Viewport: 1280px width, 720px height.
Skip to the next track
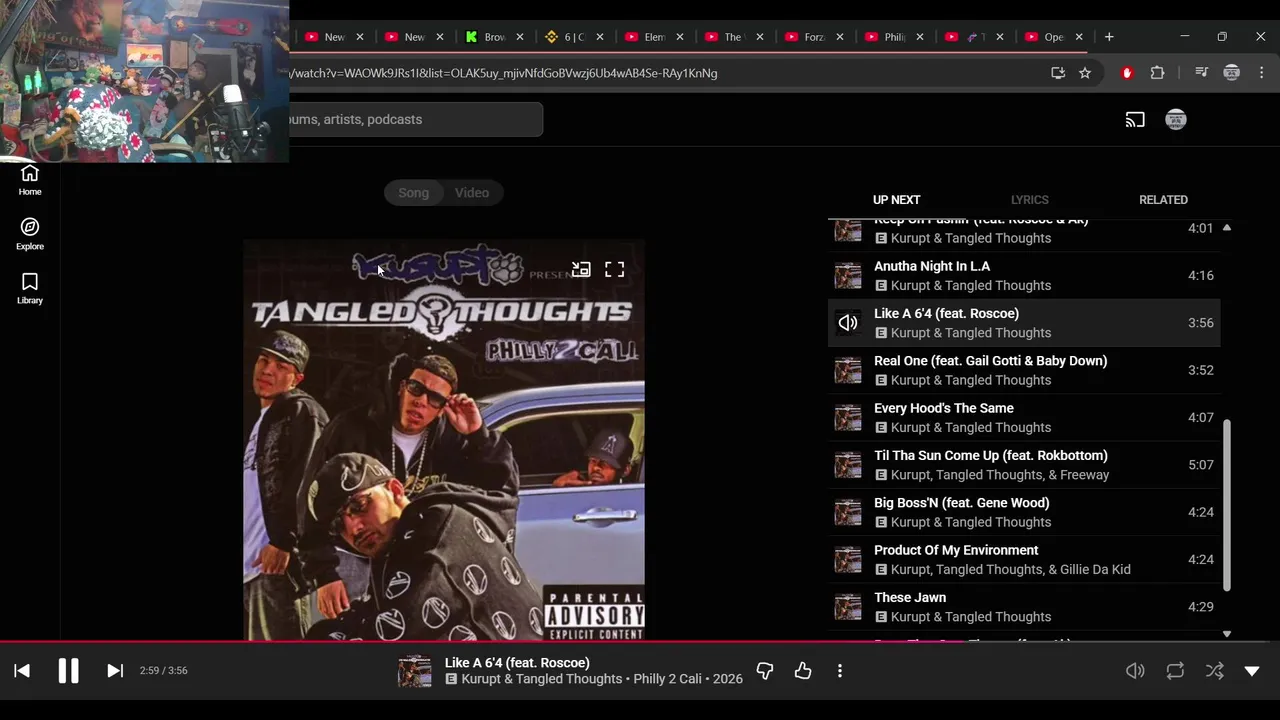(115, 671)
